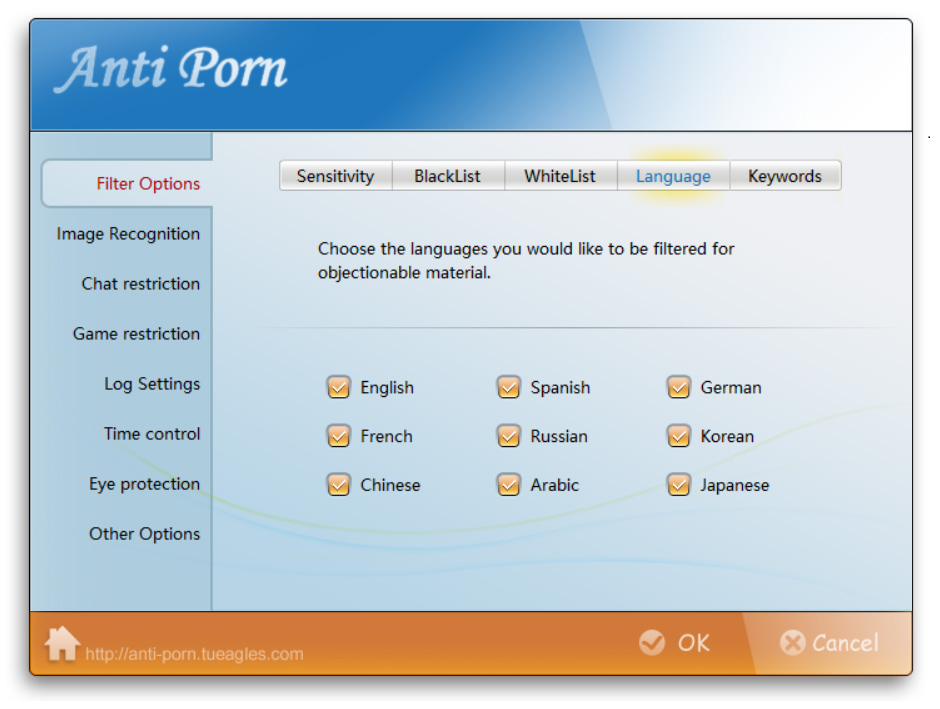Screen dimensions: 940x709
Task: Uncheck the French checkbox
Action: point(339,436)
